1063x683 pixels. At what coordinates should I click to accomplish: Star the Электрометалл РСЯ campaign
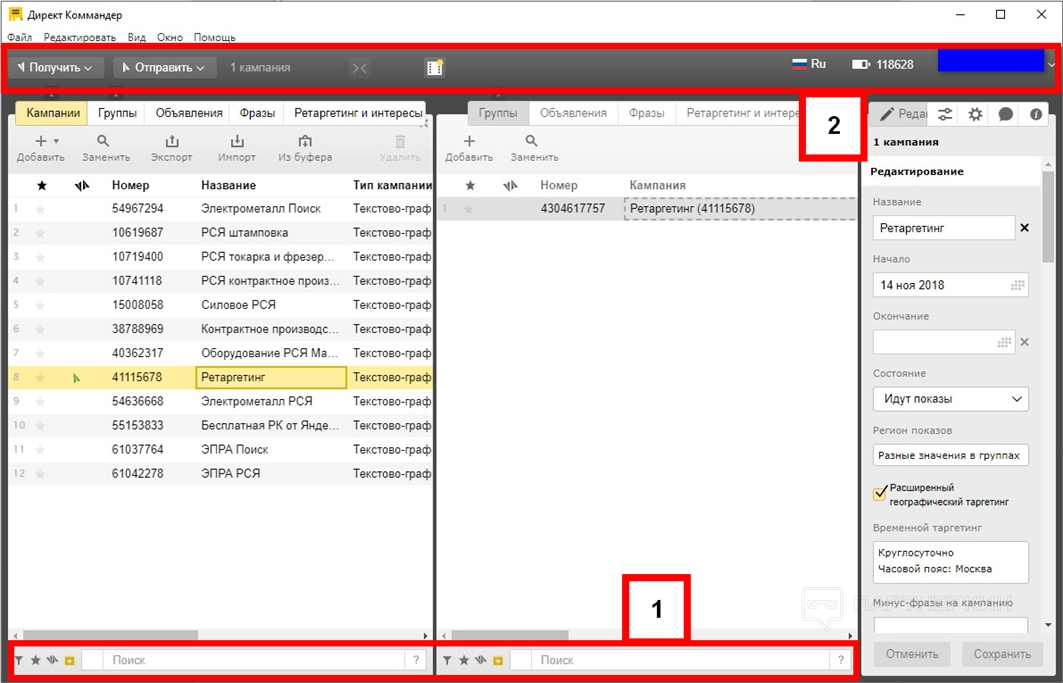[40, 402]
